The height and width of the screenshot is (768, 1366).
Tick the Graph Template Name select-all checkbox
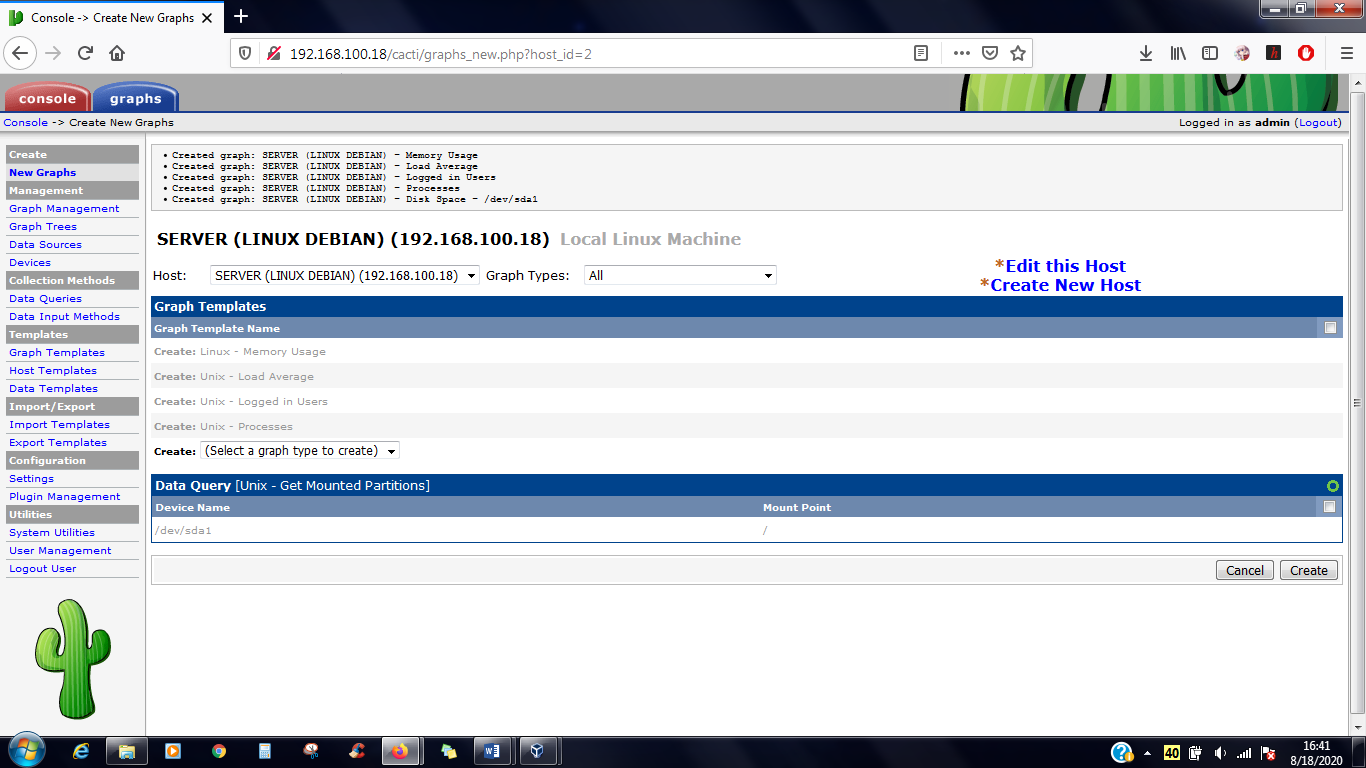tap(1330, 327)
